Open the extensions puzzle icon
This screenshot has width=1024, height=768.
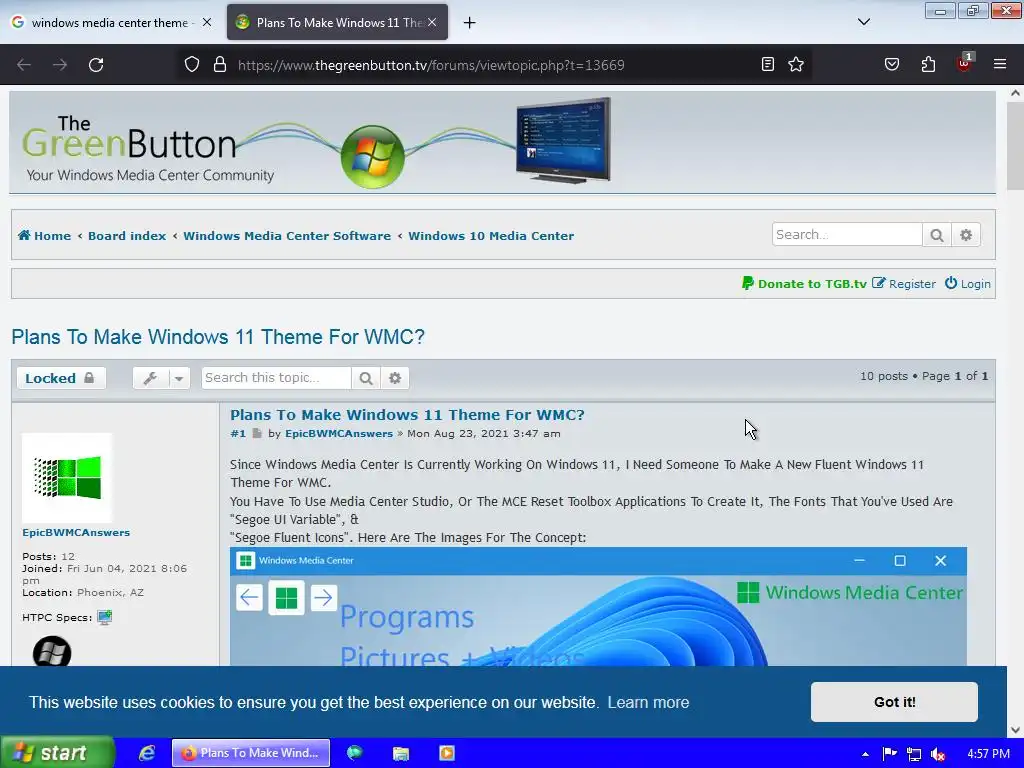928,64
